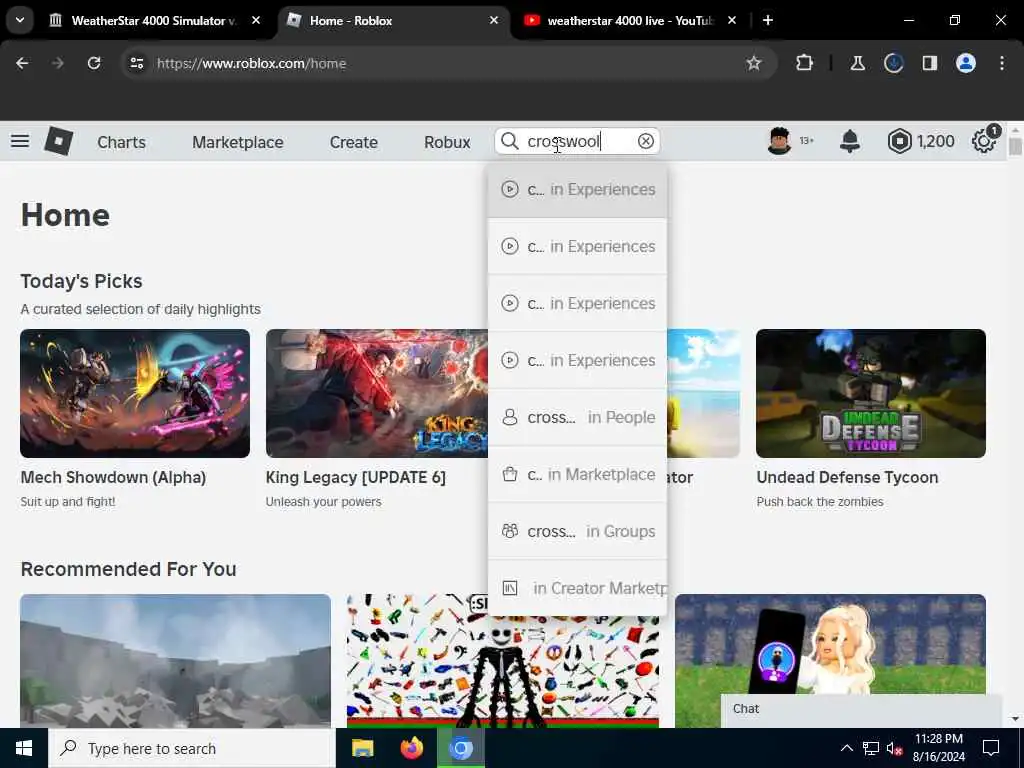Click the muted volume tray icon
This screenshot has height=768, width=1024.
[x=895, y=748]
